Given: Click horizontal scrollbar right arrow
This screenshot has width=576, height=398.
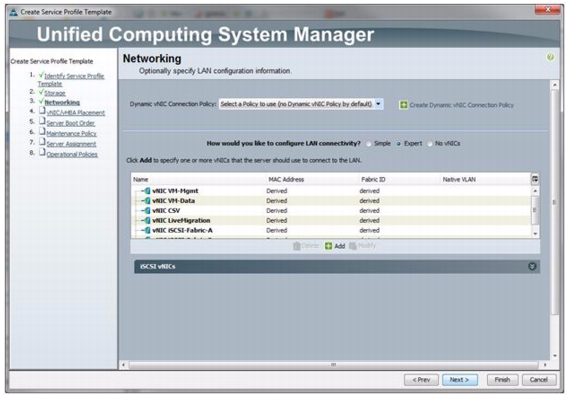Looking at the screenshot, I should [x=545, y=365].
